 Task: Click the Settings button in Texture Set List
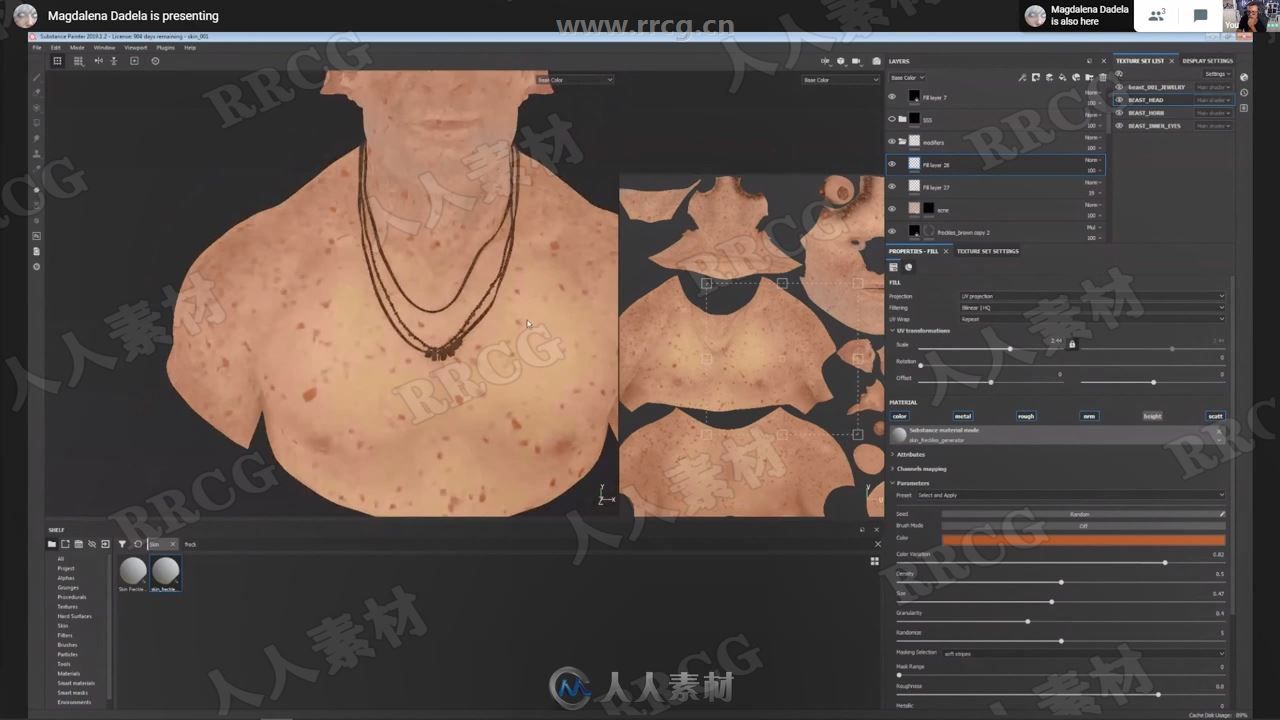tap(1220, 74)
